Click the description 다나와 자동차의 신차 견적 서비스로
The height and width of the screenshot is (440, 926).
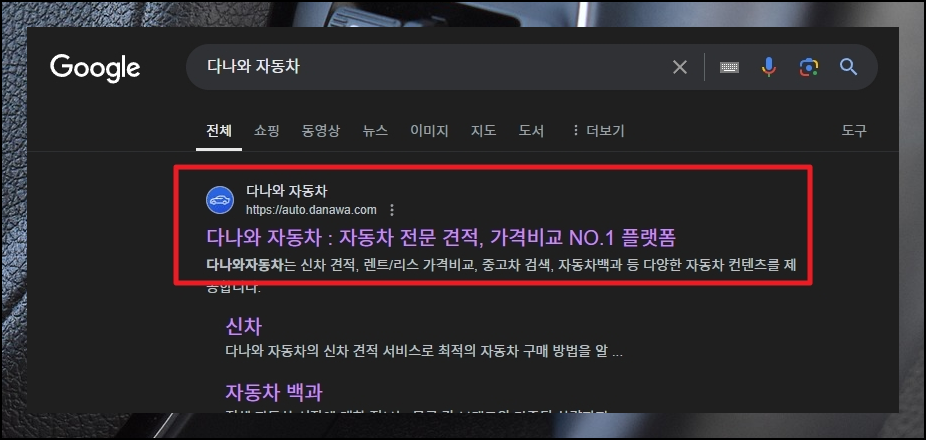point(424,352)
